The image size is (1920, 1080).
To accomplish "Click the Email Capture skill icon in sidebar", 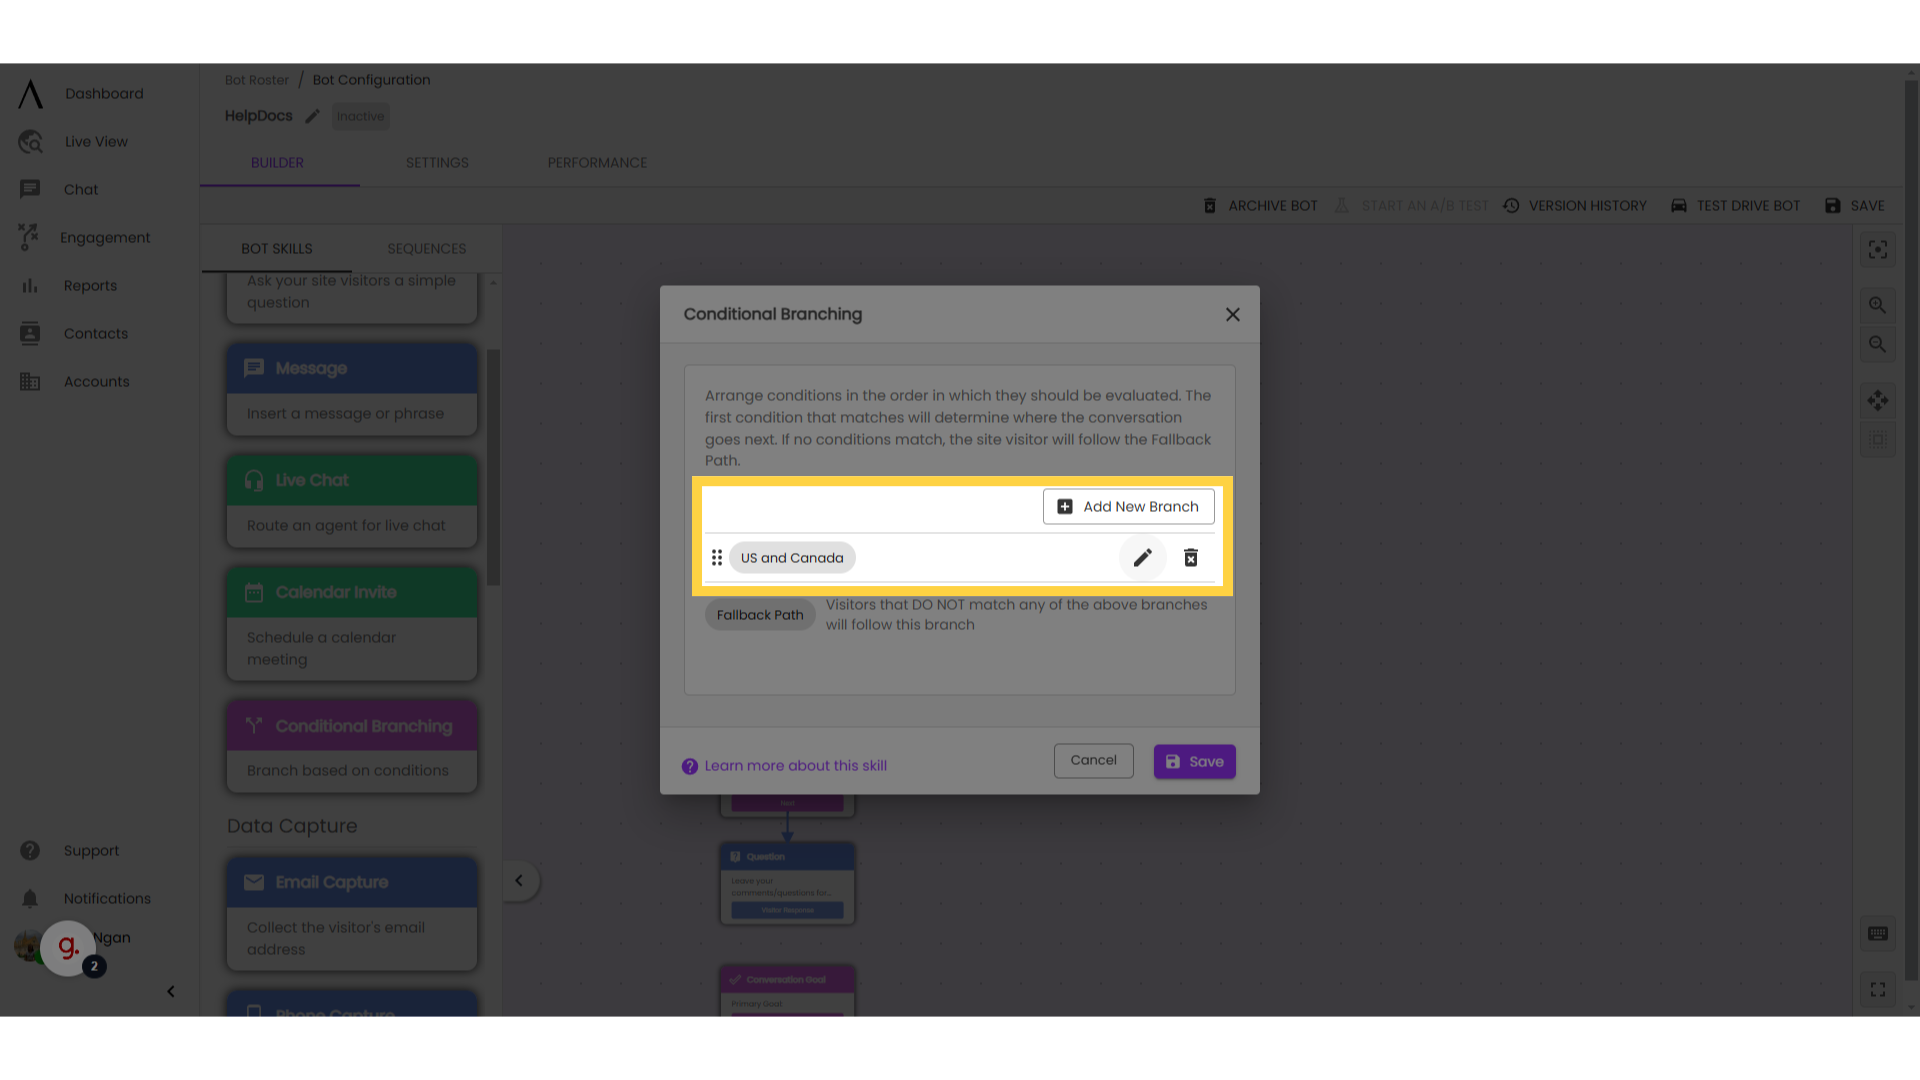I will tap(253, 882).
